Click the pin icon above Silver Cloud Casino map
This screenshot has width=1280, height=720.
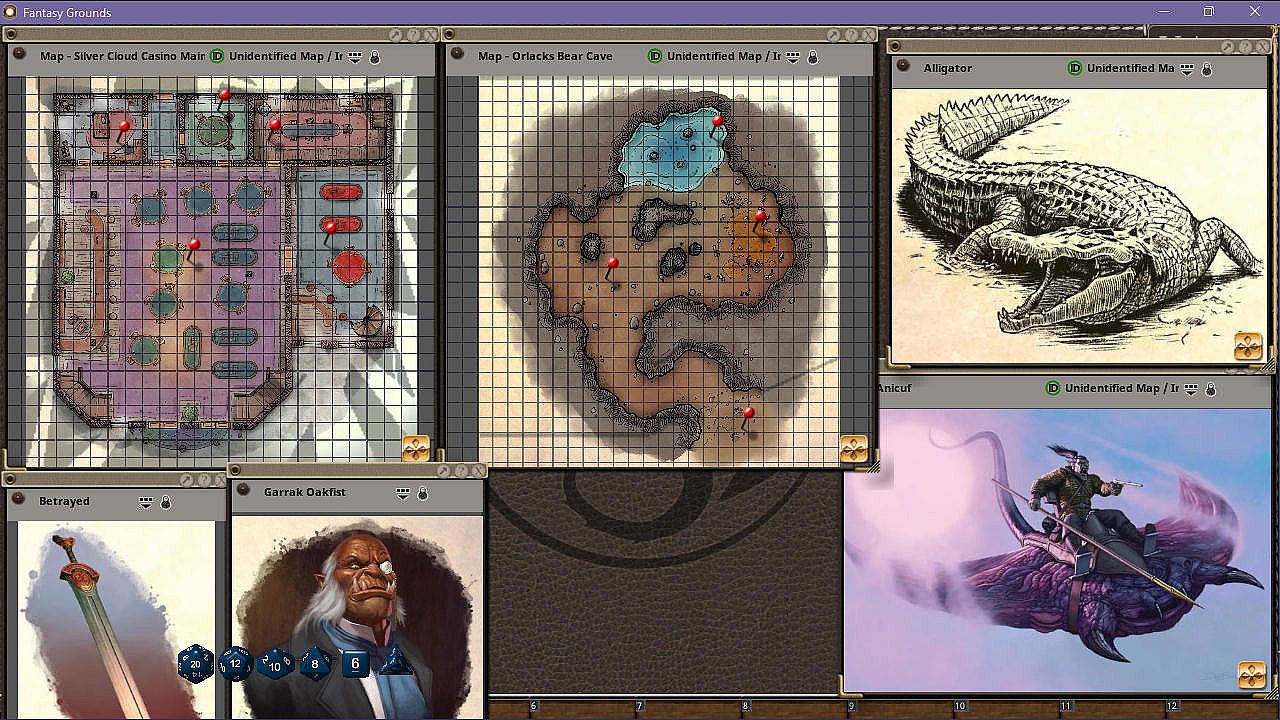396,35
